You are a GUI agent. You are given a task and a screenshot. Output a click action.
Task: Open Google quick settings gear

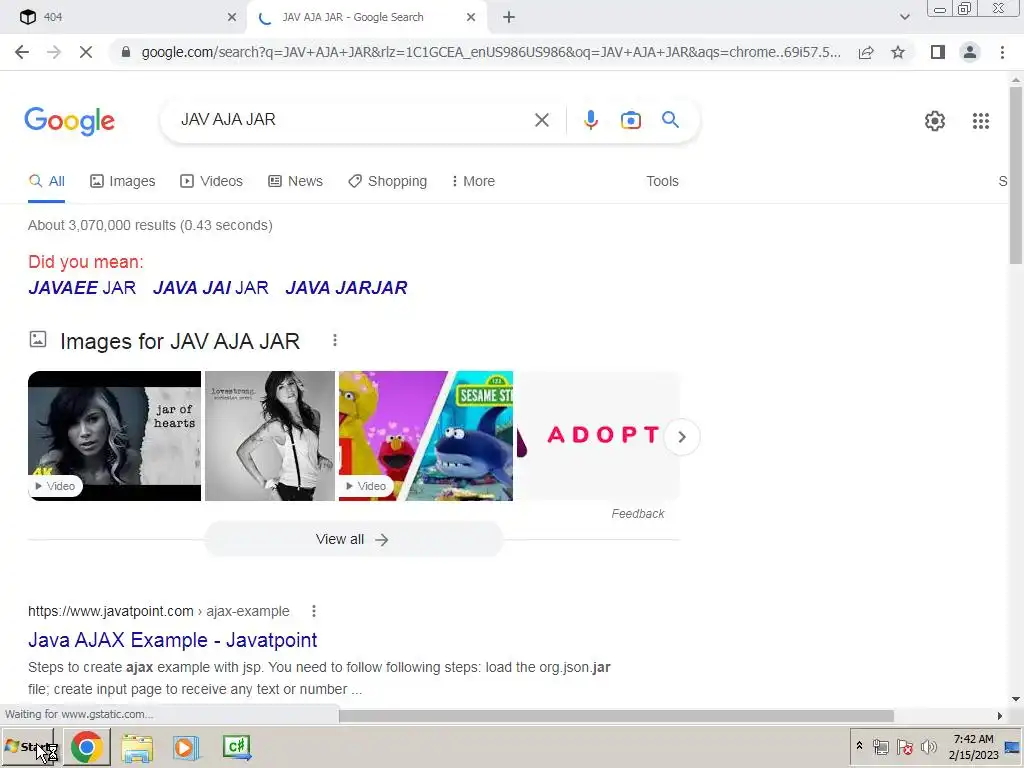click(935, 121)
